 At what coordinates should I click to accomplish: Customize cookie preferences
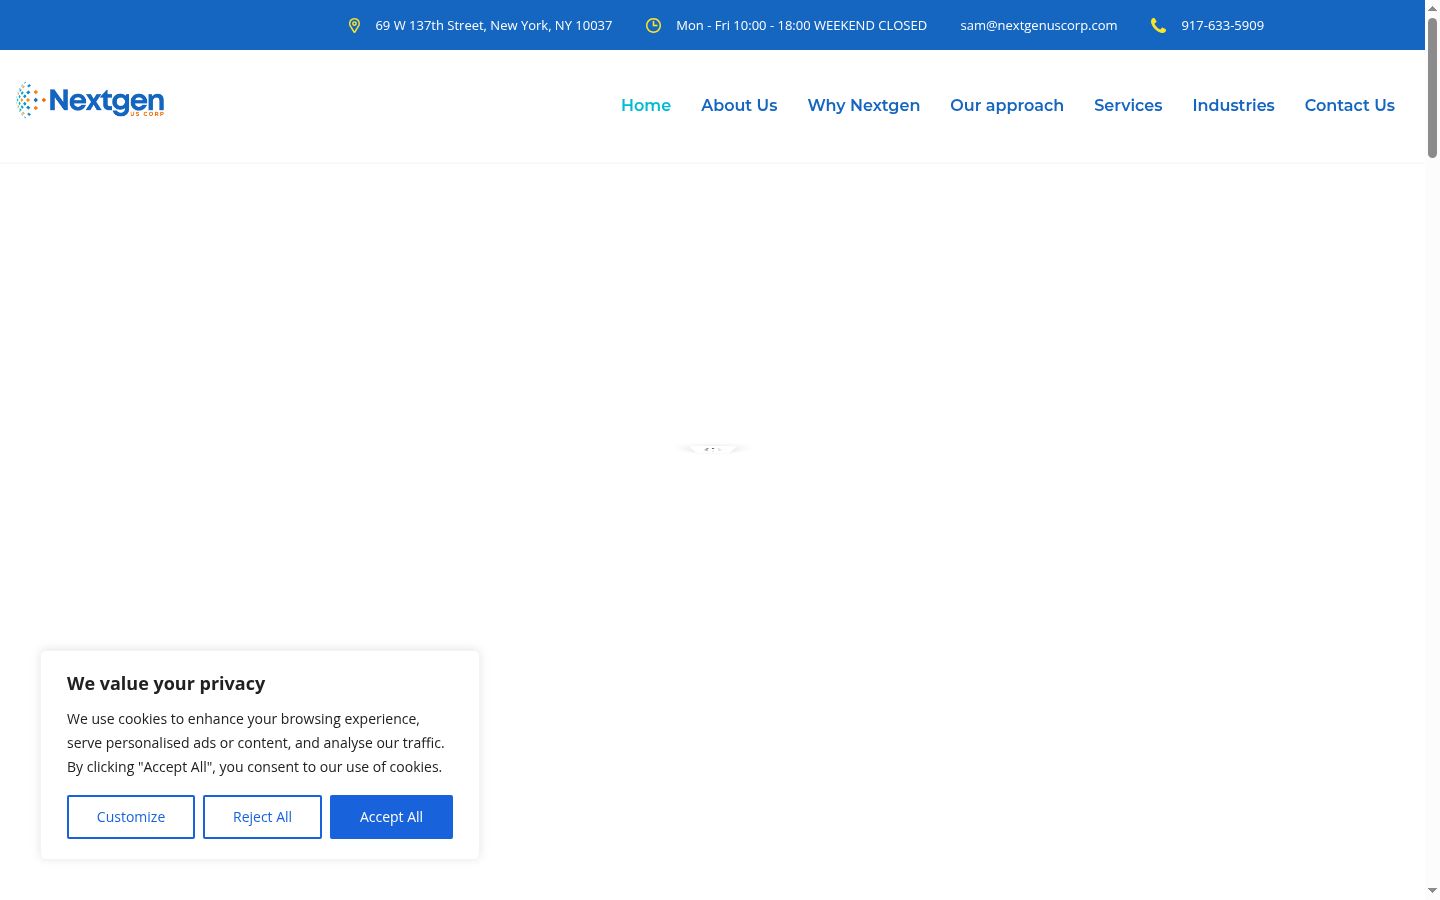pyautogui.click(x=131, y=817)
